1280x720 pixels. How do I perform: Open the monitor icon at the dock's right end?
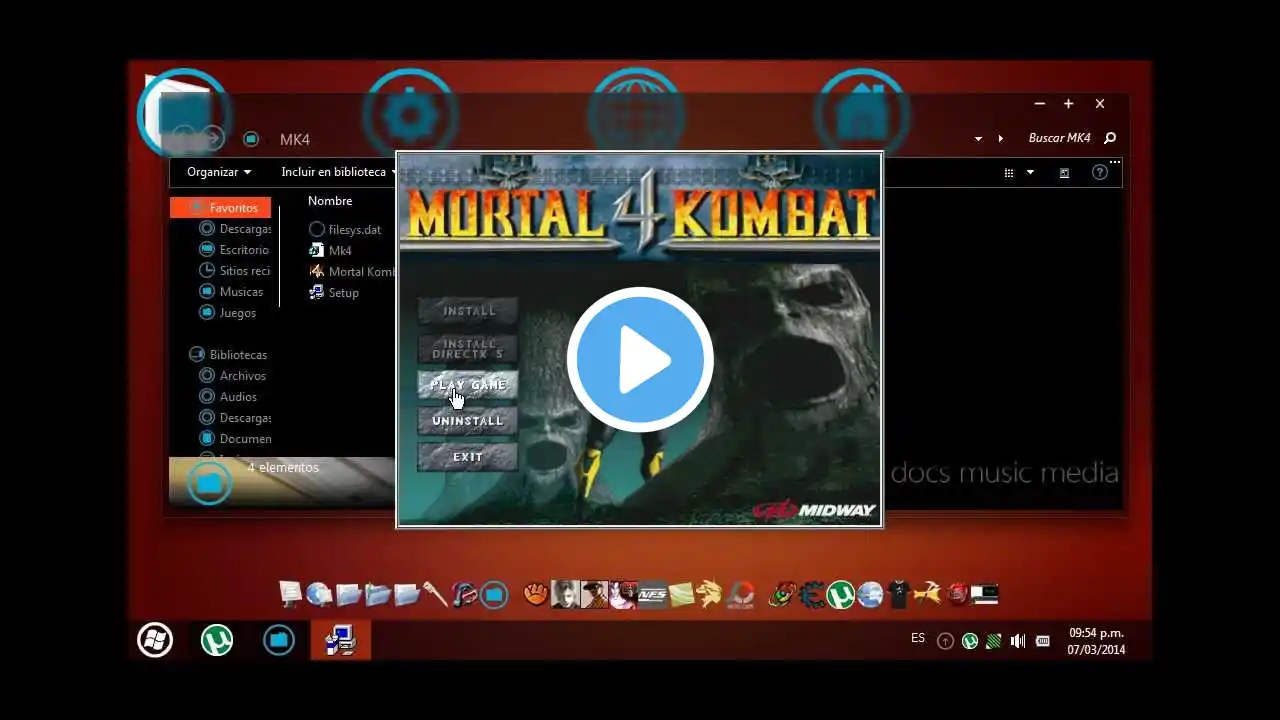tap(985, 595)
